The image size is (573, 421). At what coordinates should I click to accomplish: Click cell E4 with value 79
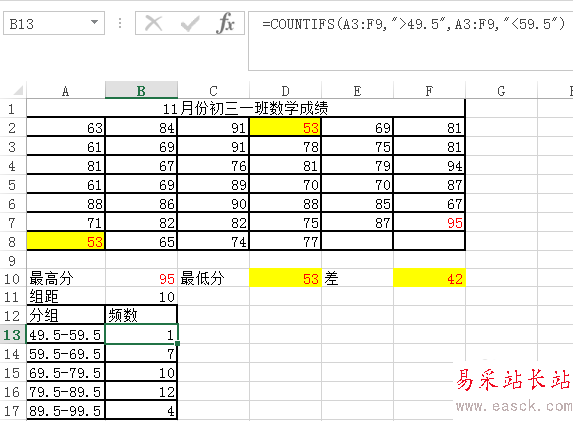coord(357,166)
